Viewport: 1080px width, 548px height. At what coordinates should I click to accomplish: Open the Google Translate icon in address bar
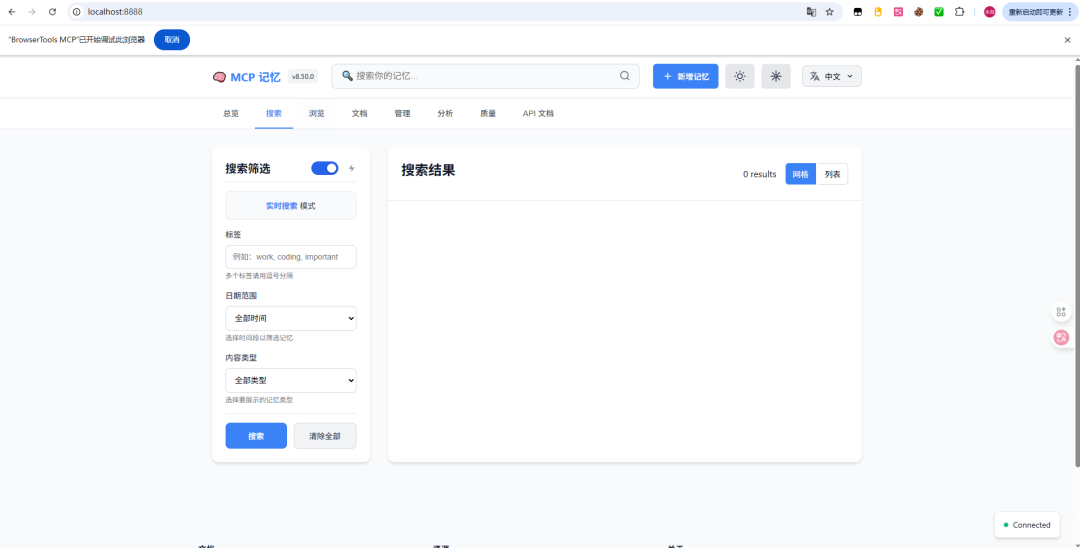point(811,12)
